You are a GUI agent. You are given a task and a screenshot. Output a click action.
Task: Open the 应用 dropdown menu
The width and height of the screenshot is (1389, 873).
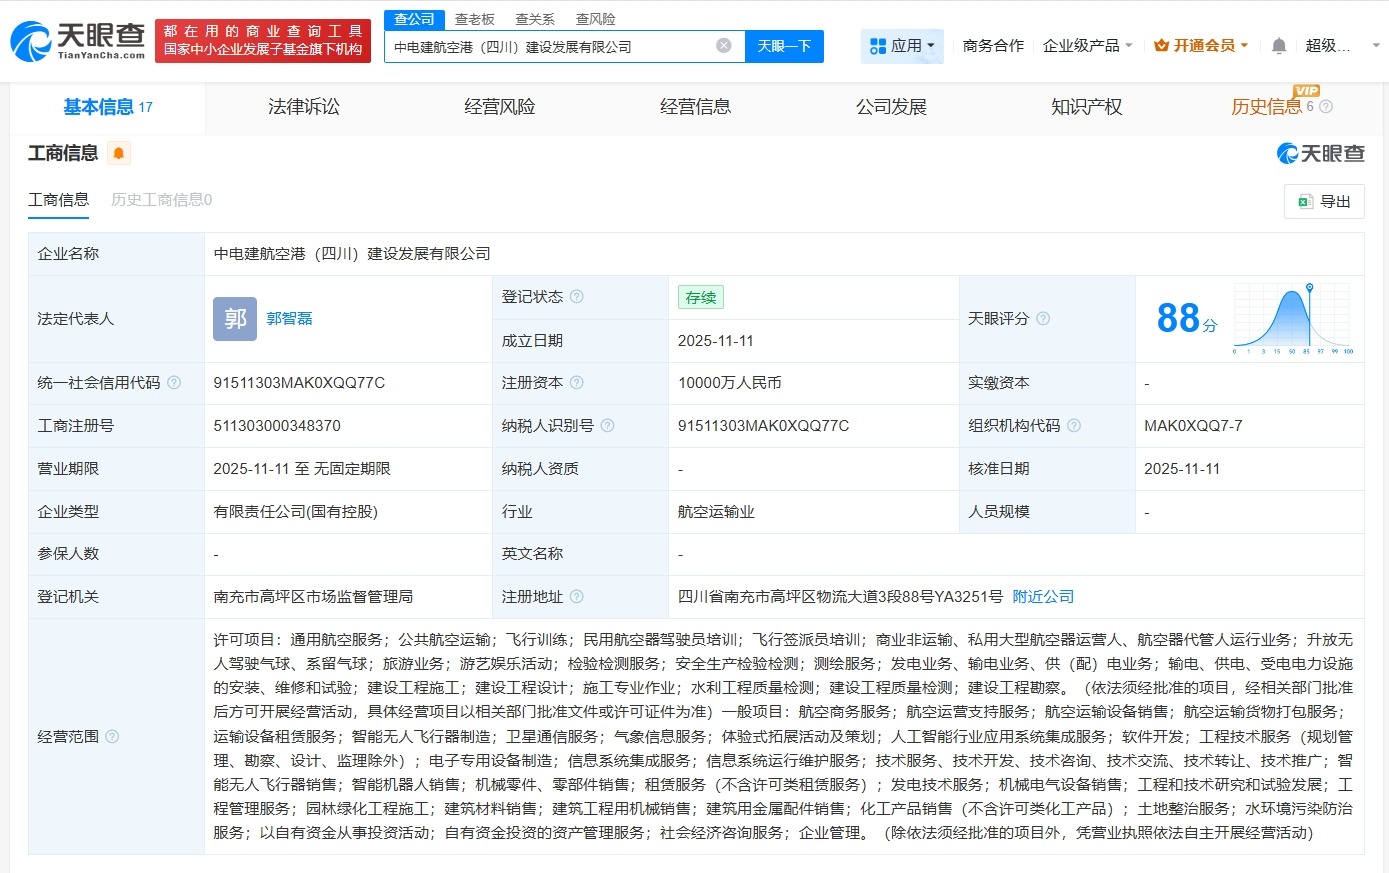pyautogui.click(x=902, y=46)
